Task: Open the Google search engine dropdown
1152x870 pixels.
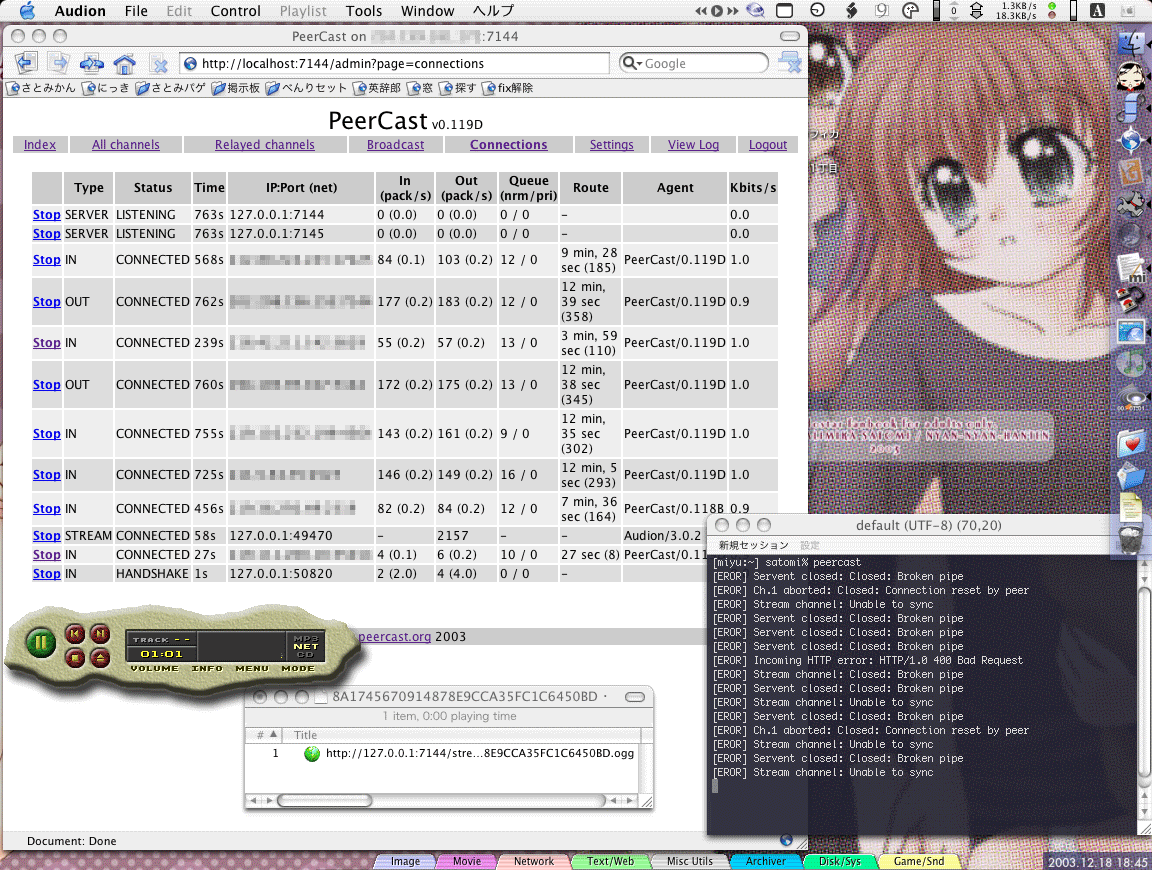Action: [632, 63]
